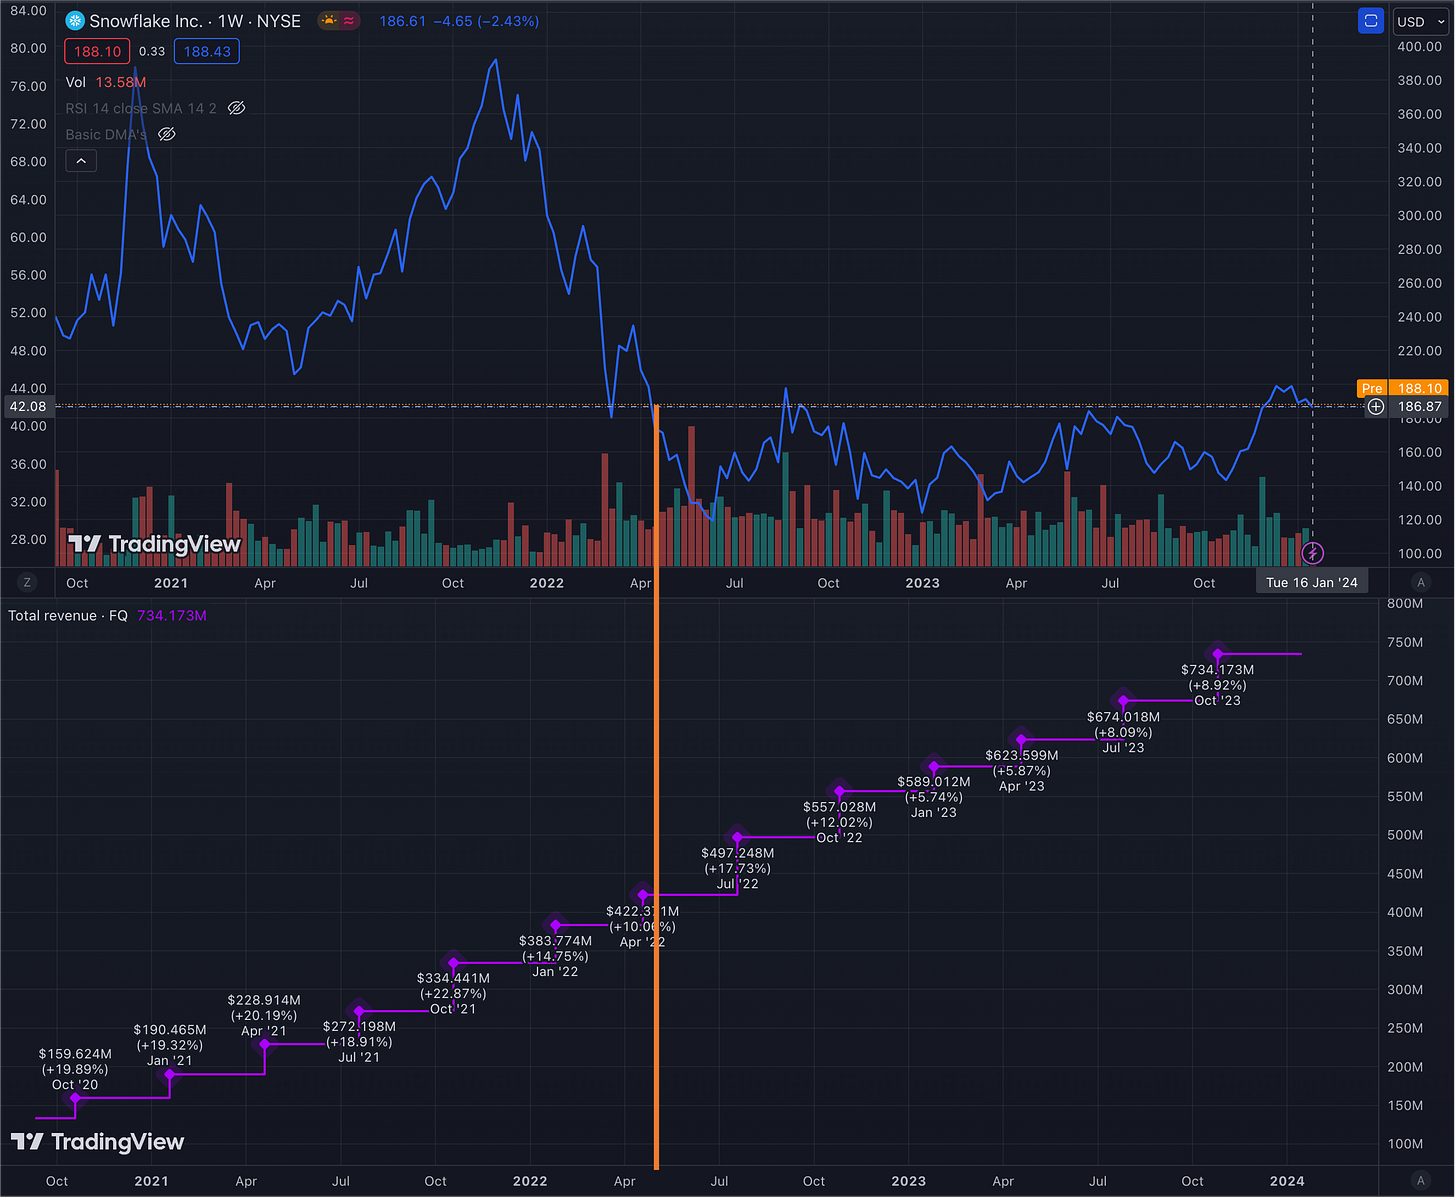1456x1197 pixels.
Task: Click the 186.61 last price value
Action: 402,21
